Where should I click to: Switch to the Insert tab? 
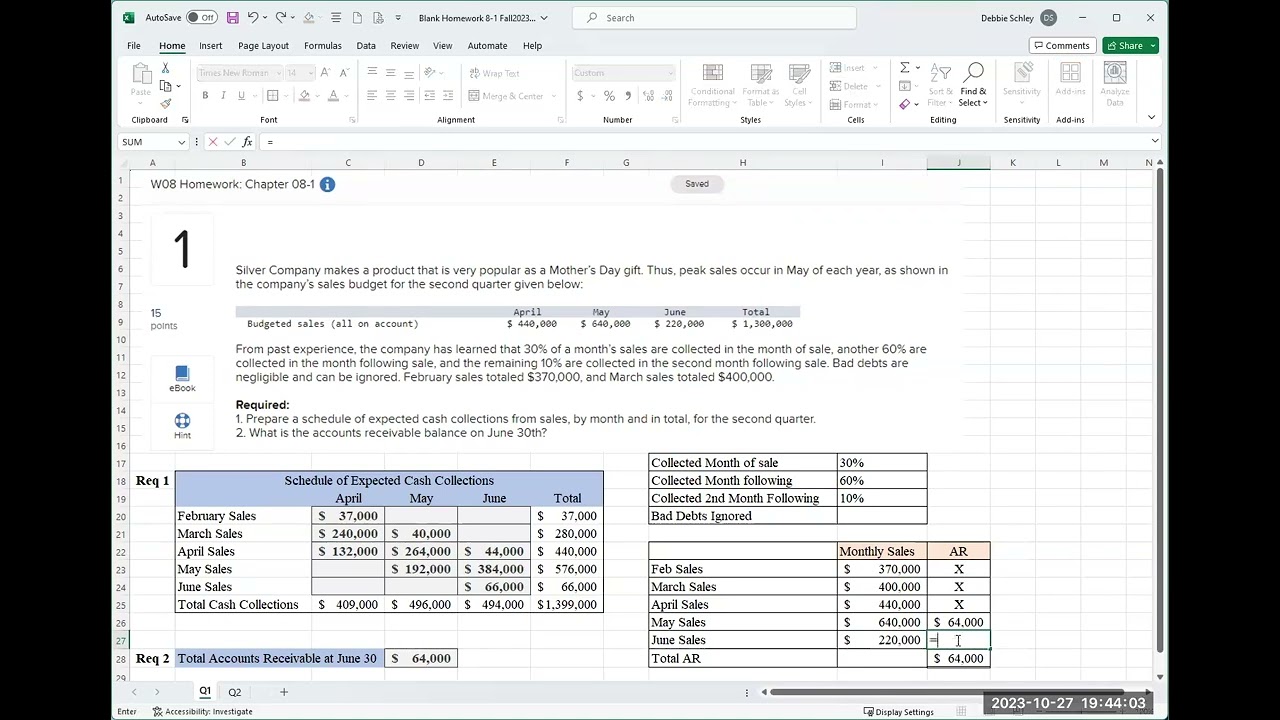210,46
